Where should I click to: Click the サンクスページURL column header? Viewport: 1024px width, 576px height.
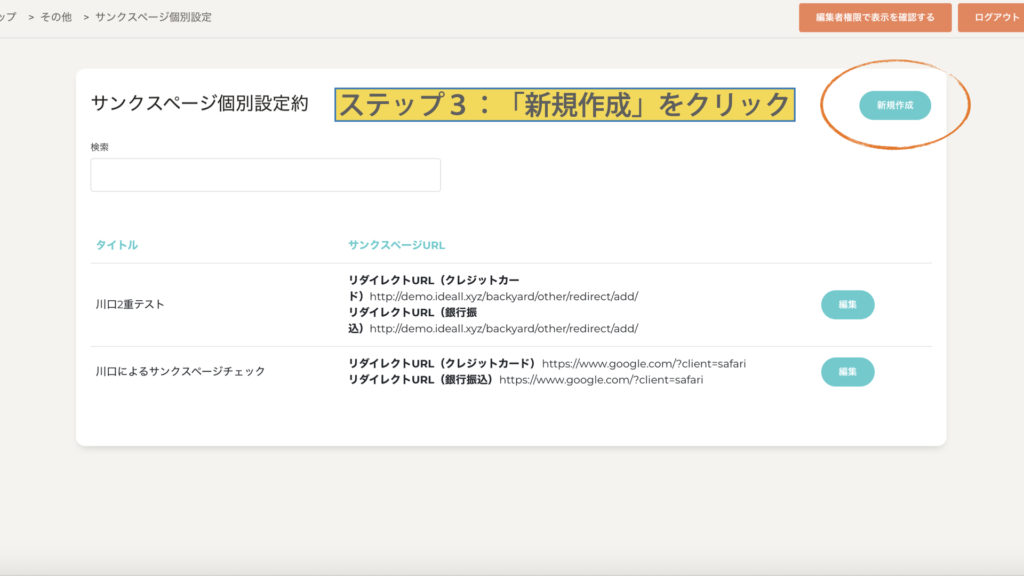(x=396, y=245)
